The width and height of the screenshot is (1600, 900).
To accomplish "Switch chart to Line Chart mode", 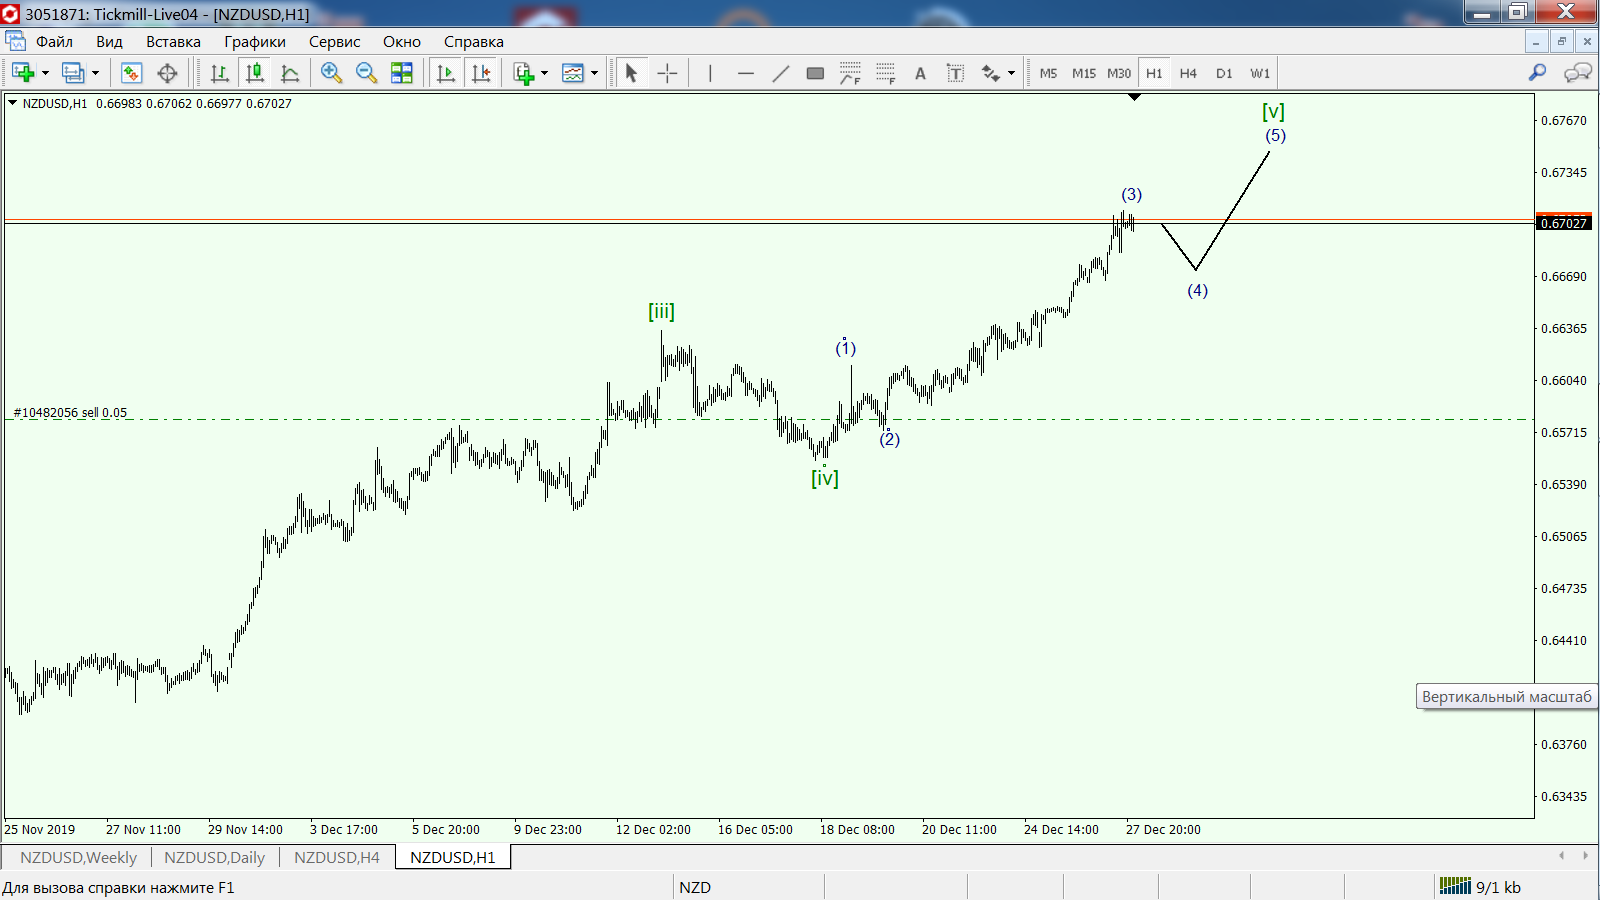I will (290, 73).
